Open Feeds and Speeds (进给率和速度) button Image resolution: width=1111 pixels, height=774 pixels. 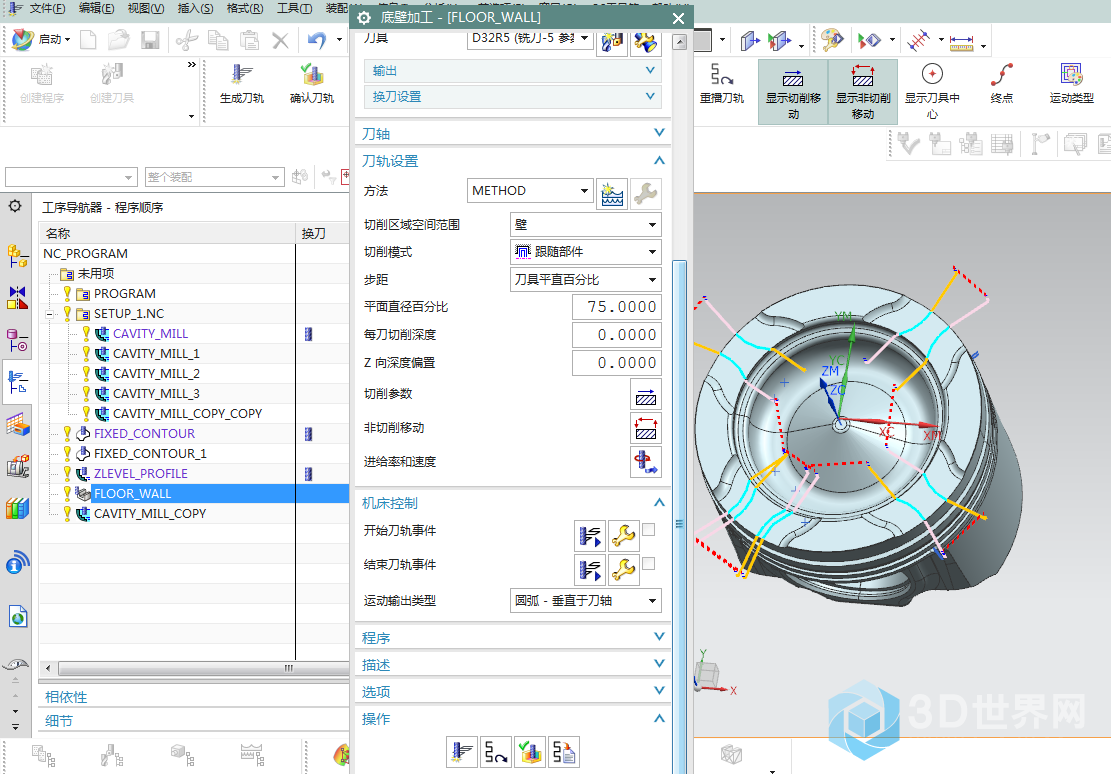[x=645, y=461]
